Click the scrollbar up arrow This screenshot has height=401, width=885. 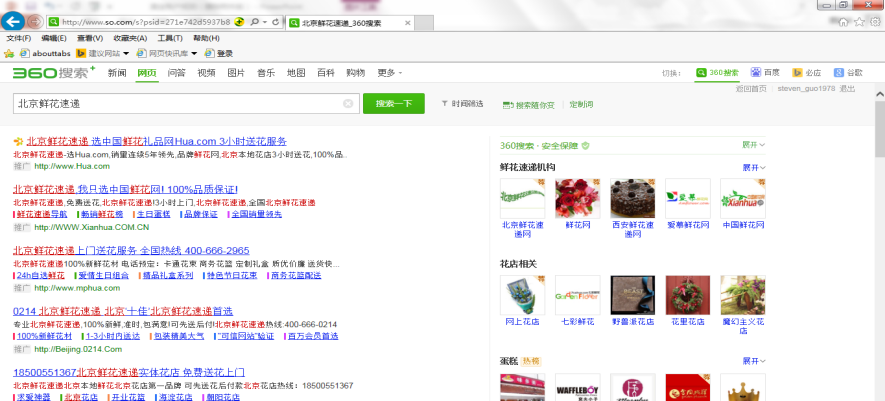880,93
